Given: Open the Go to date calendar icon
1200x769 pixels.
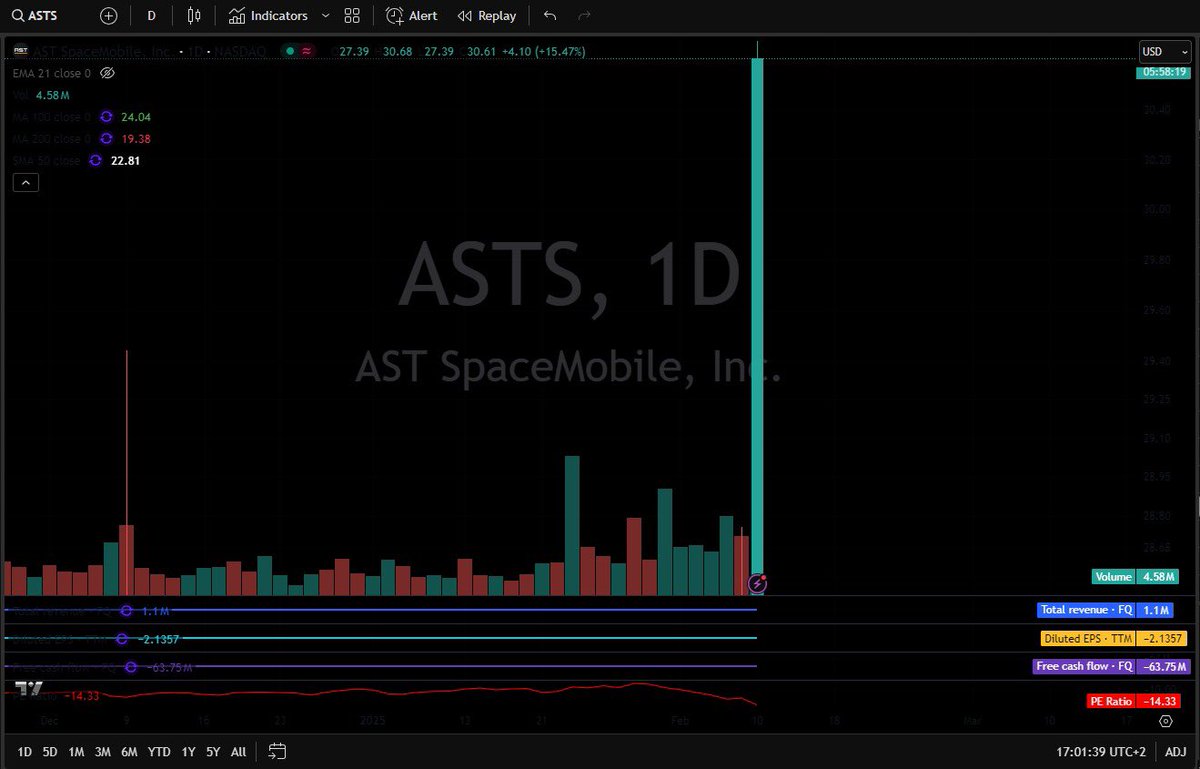Looking at the screenshot, I should click(278, 751).
